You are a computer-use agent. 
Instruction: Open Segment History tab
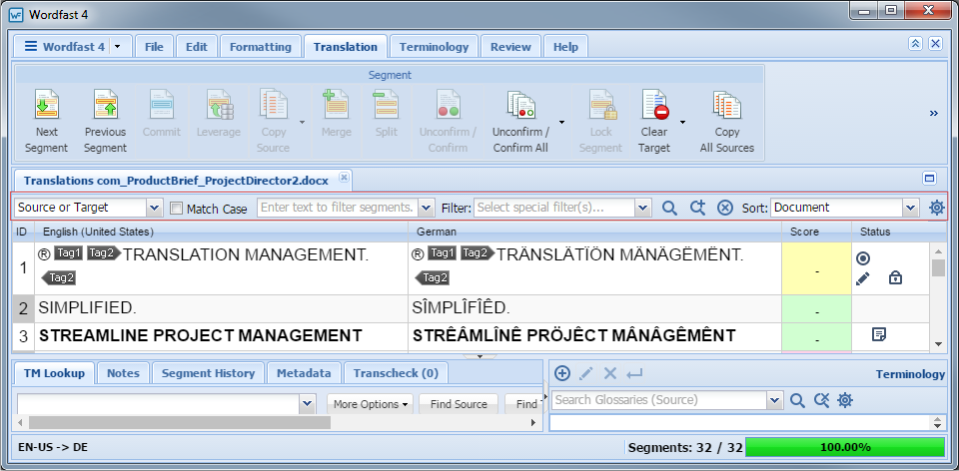[x=208, y=373]
